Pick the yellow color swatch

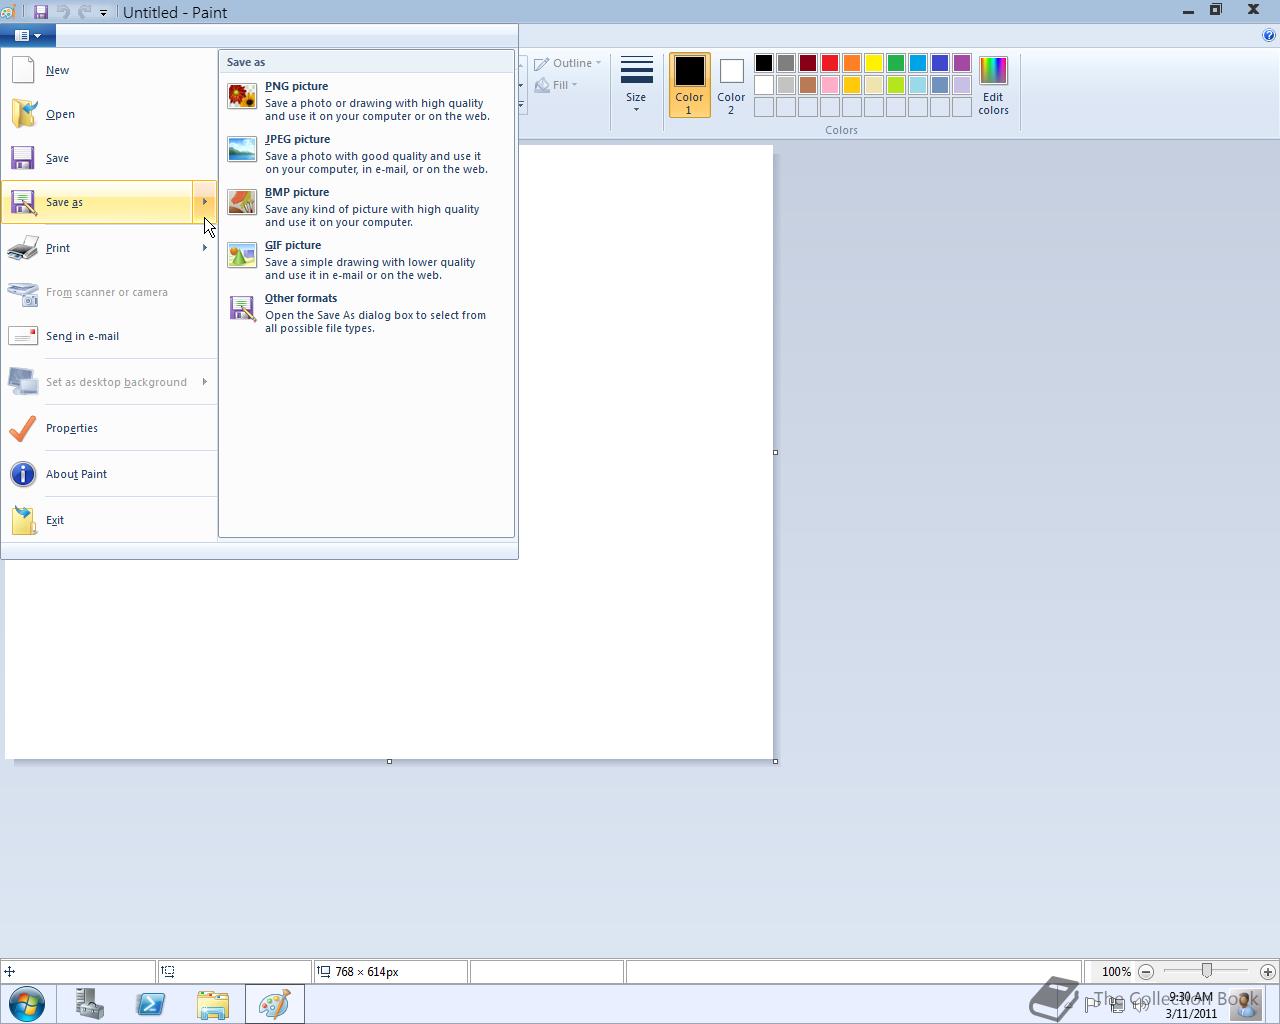point(874,63)
